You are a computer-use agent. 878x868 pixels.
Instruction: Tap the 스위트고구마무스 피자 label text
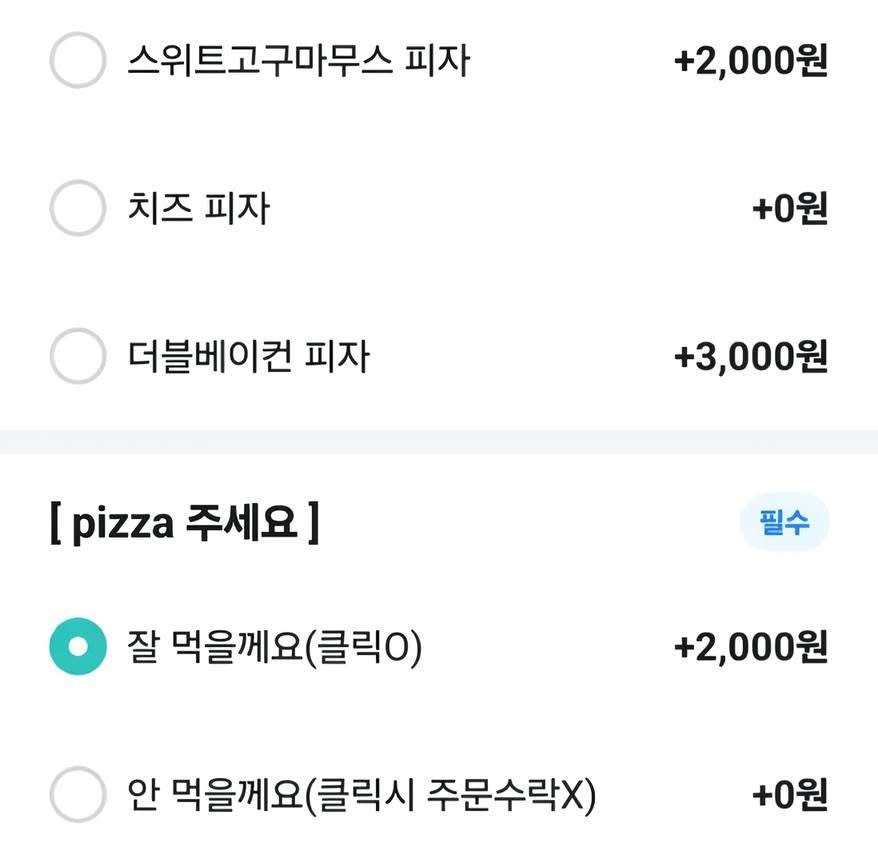[x=298, y=60]
